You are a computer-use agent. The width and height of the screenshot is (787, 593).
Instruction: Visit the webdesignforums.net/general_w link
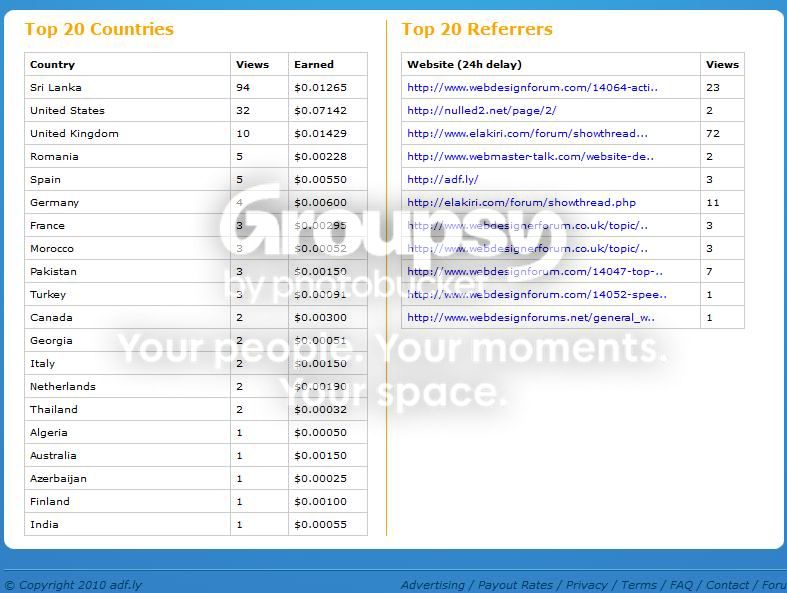tap(531, 318)
